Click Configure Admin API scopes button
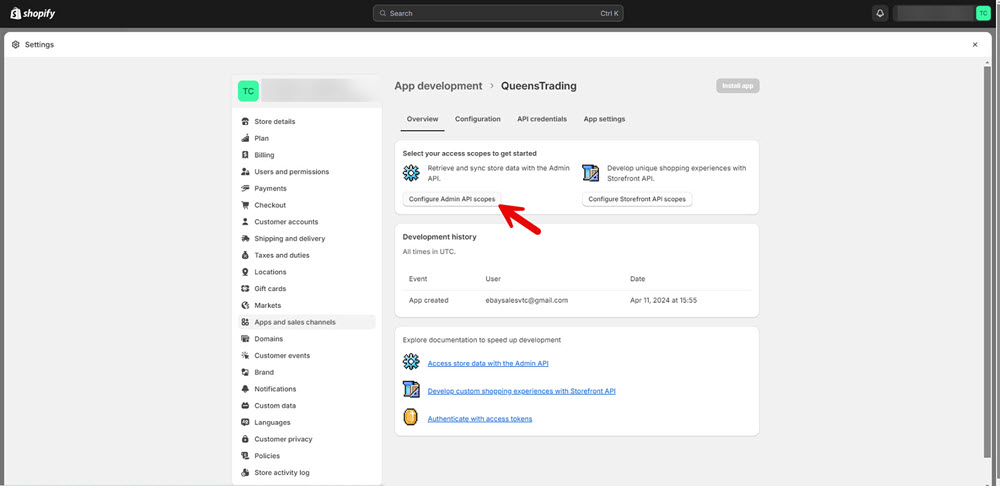1000x486 pixels. click(x=452, y=199)
